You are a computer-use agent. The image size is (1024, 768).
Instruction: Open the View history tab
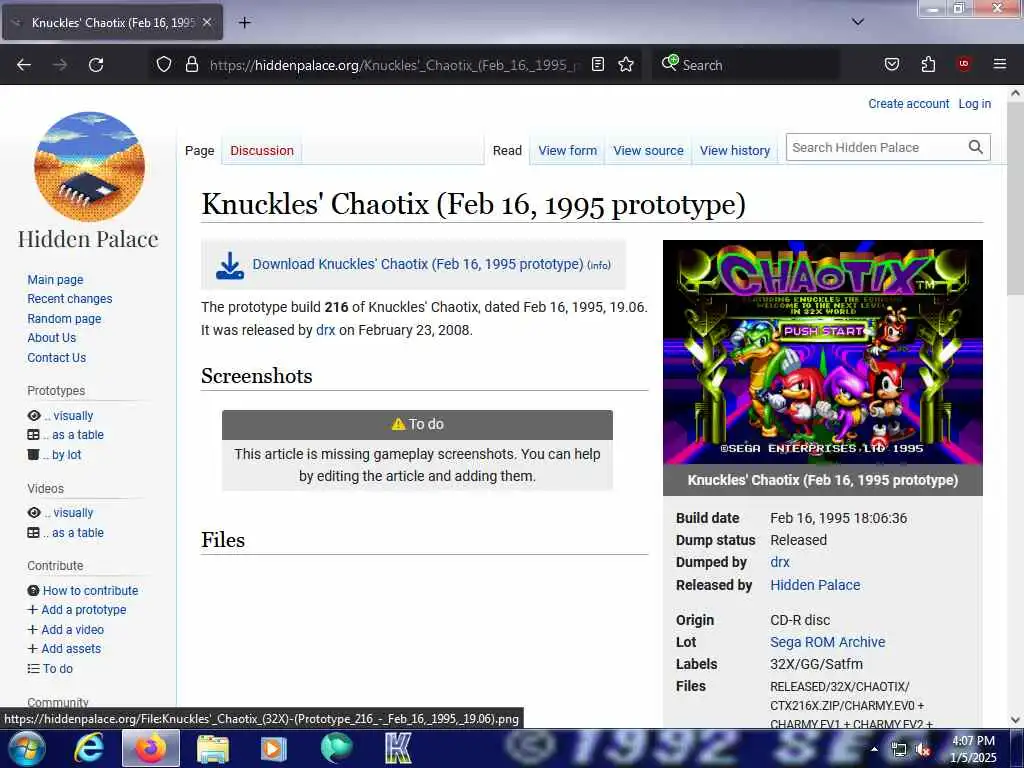(x=735, y=151)
